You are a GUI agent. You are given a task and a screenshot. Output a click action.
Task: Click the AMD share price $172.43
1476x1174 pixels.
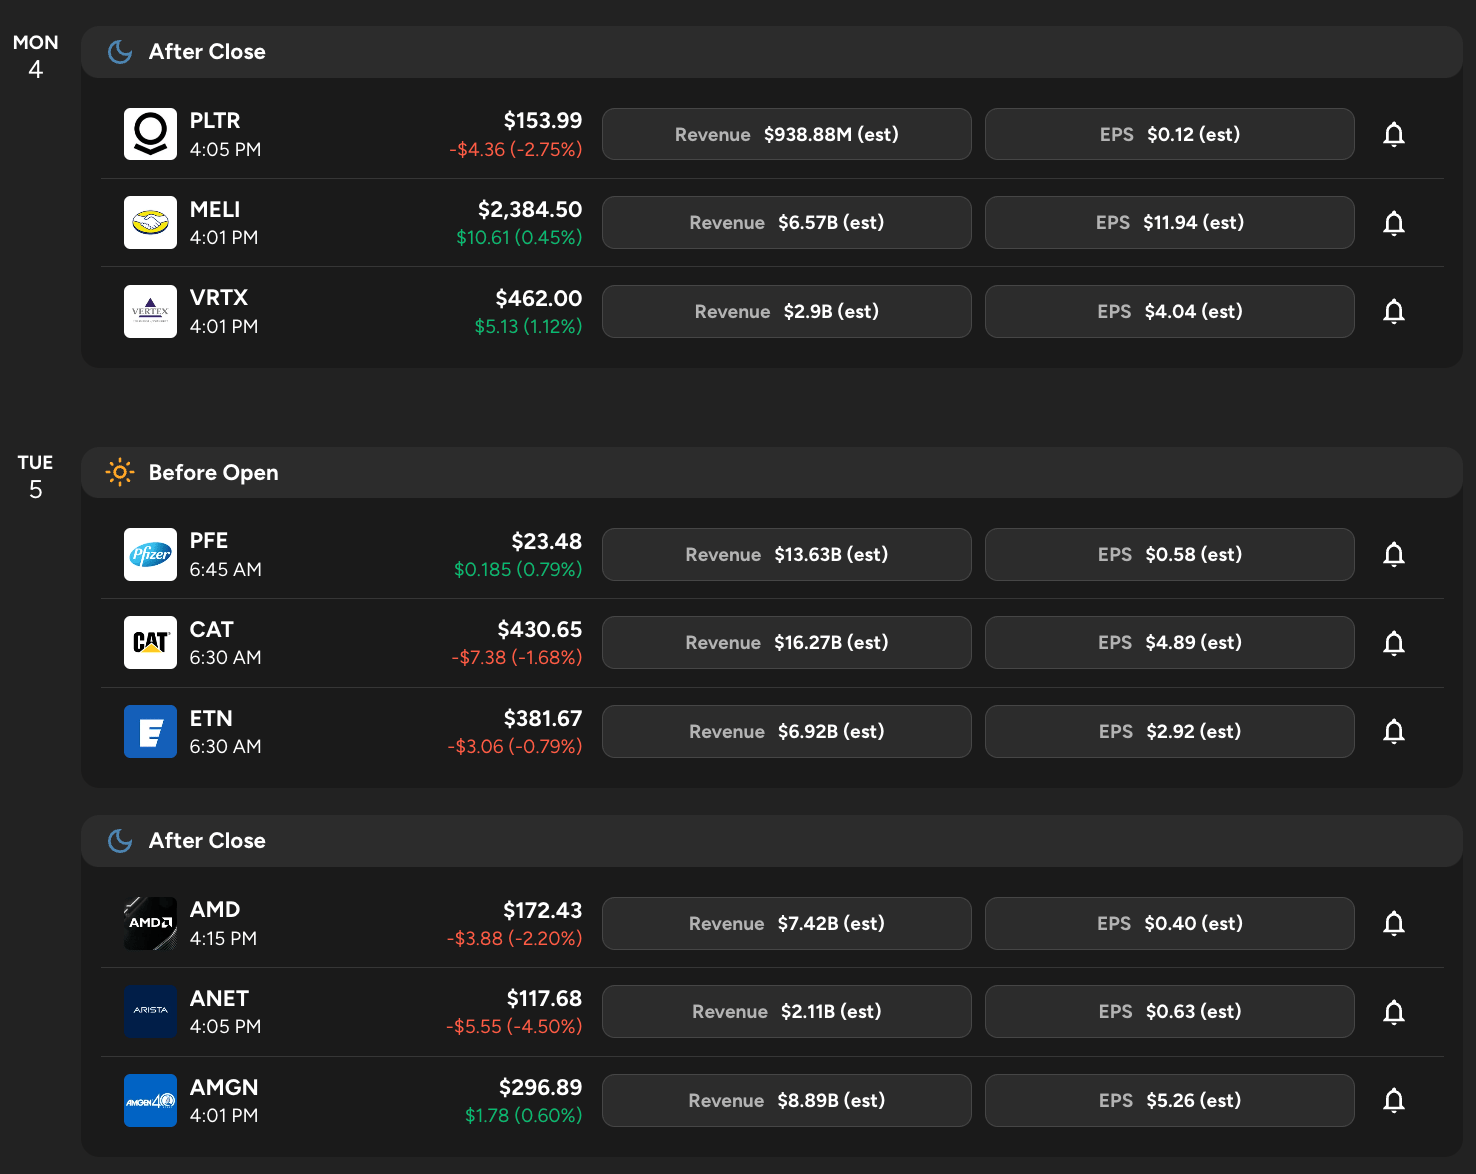coord(543,910)
